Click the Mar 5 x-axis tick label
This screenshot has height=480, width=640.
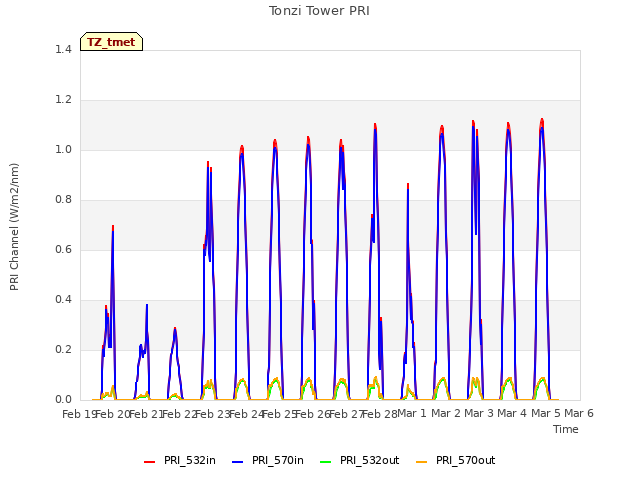point(546,413)
